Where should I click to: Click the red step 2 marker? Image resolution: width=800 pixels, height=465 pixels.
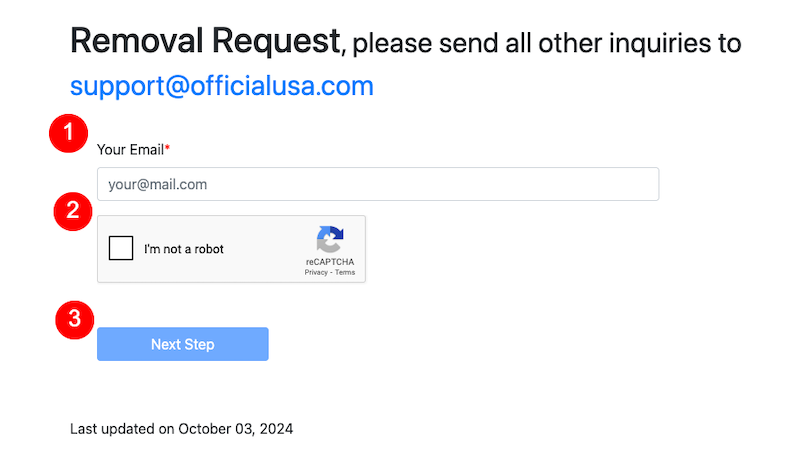pos(73,210)
